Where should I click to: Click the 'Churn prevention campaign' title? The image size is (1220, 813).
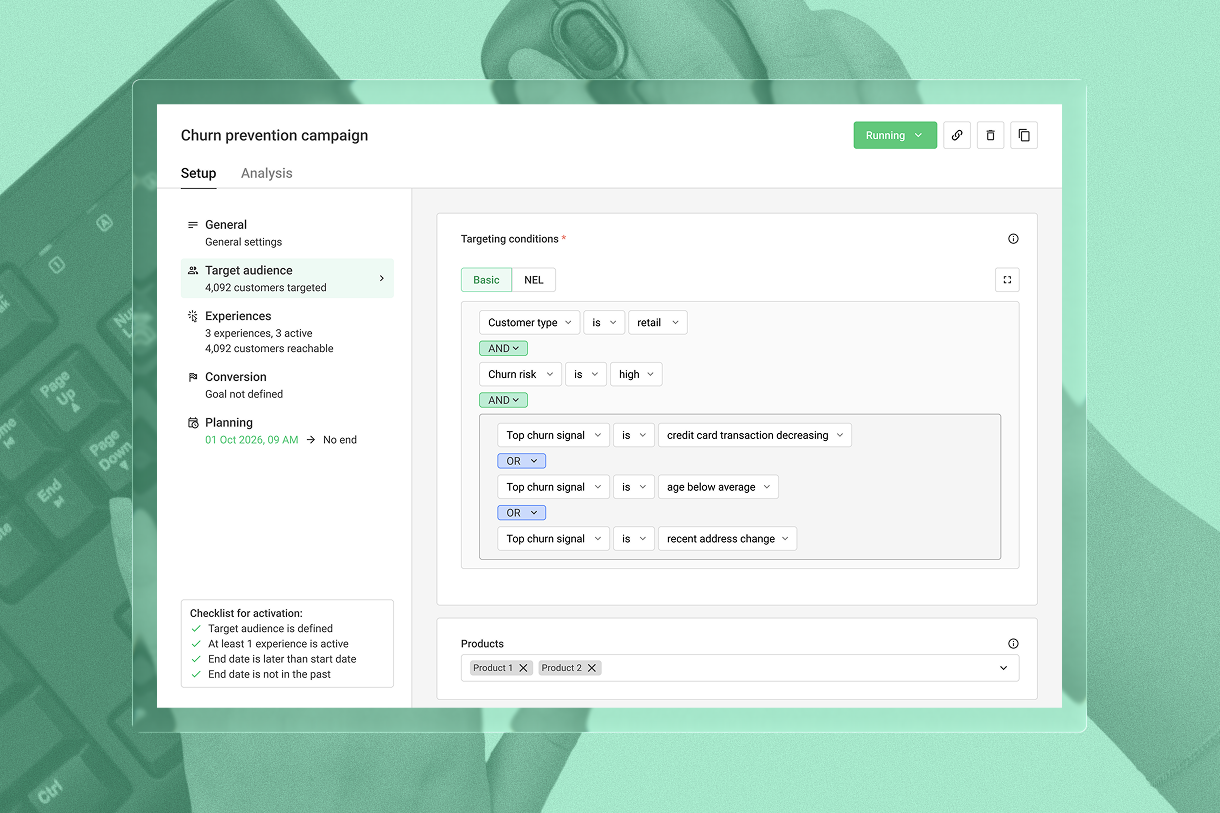pos(274,136)
